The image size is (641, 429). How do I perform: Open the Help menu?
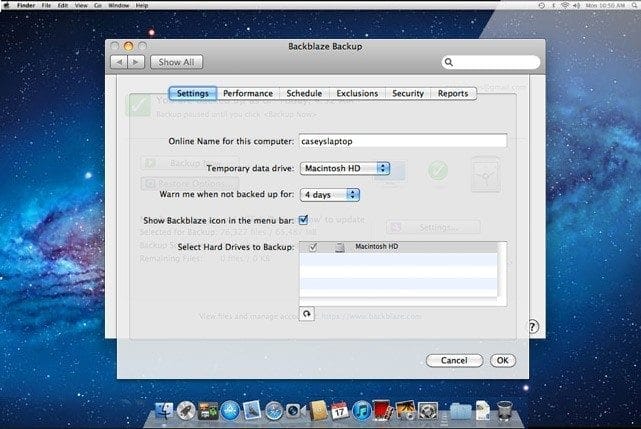pos(142,5)
